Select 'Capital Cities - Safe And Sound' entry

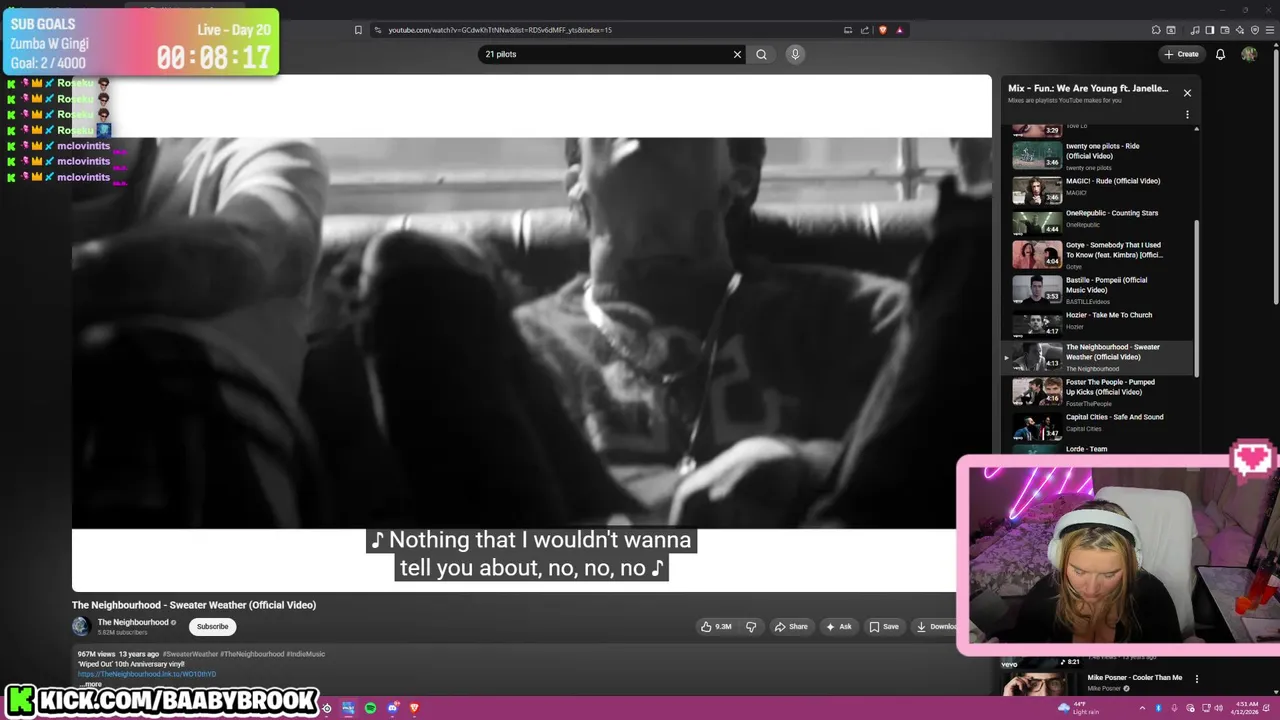pyautogui.click(x=1095, y=425)
